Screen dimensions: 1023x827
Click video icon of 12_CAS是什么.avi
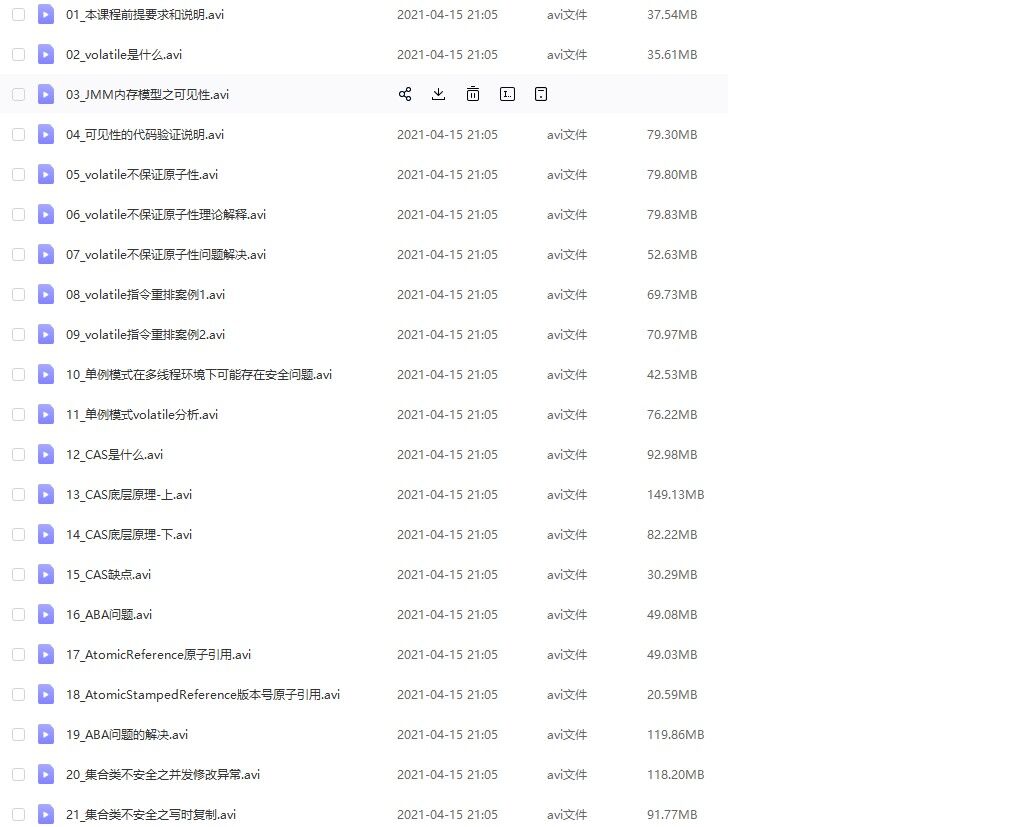[x=46, y=454]
